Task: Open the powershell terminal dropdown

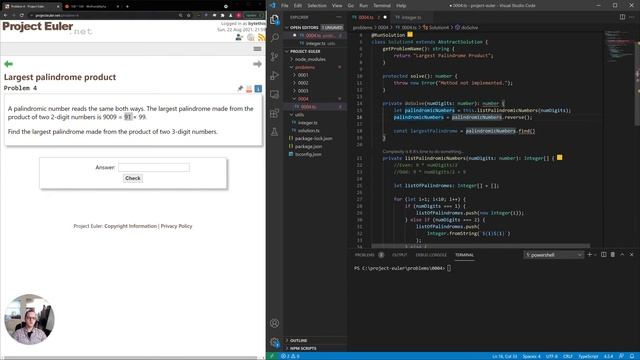Action: [553, 255]
